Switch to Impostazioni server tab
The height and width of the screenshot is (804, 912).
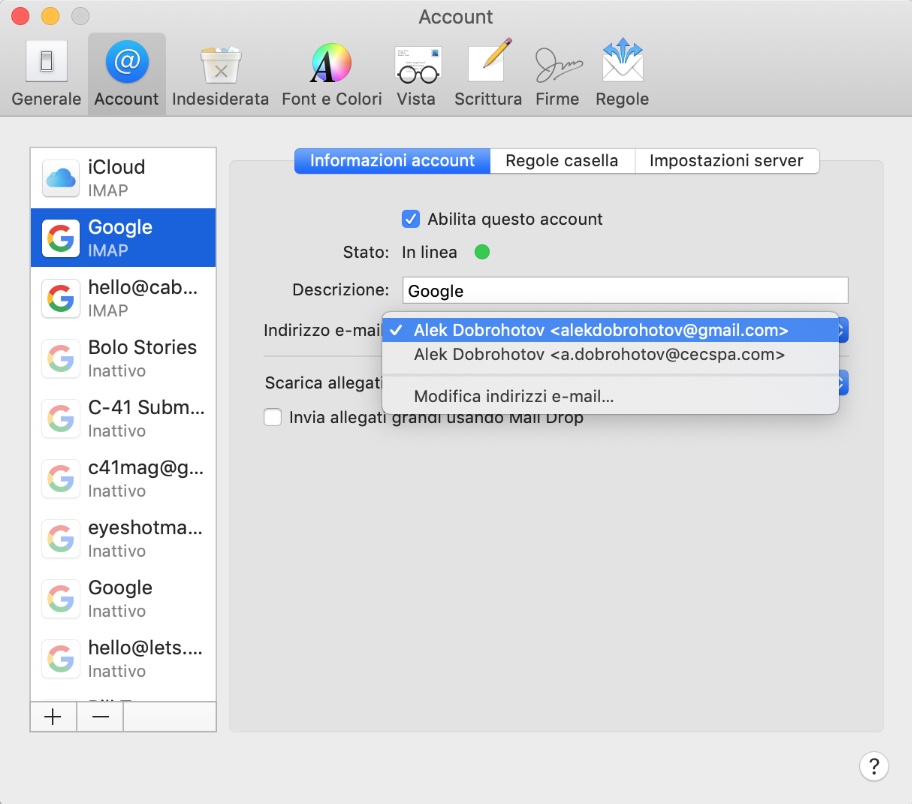click(726, 161)
